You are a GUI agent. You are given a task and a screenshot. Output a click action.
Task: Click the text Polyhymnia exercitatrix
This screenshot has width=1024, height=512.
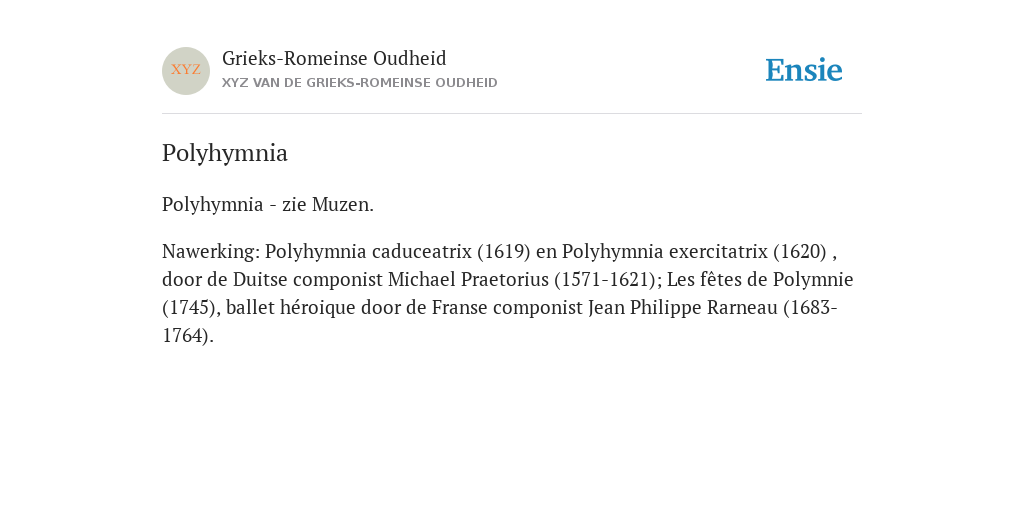665,251
